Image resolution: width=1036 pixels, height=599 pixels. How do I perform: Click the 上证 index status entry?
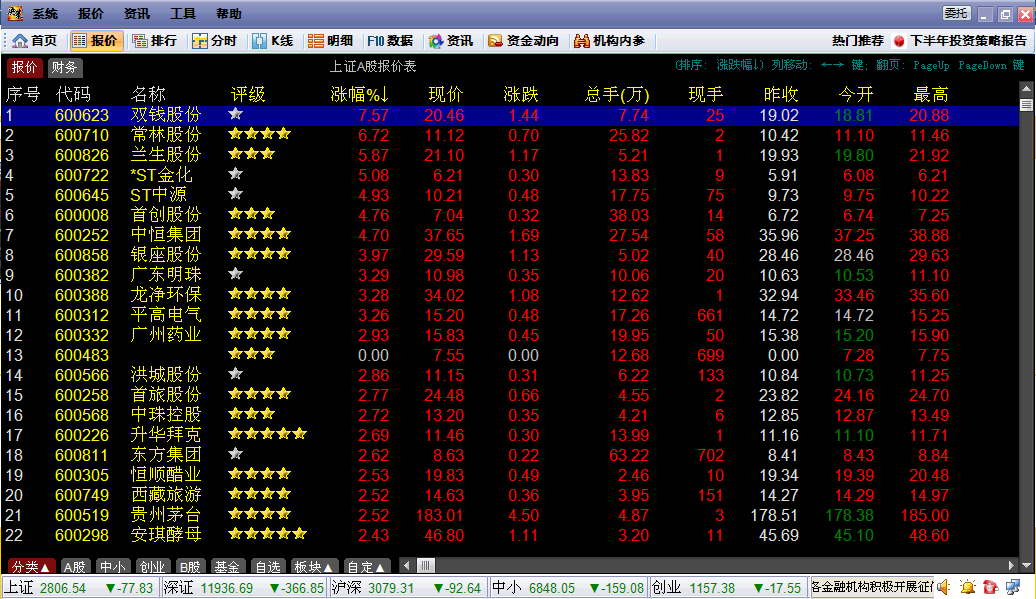click(x=81, y=588)
